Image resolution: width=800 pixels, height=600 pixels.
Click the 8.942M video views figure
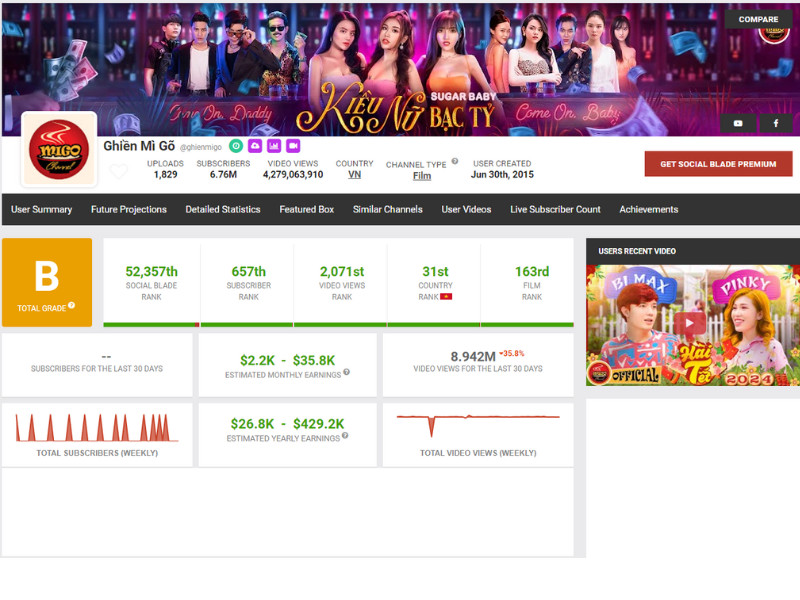[473, 356]
